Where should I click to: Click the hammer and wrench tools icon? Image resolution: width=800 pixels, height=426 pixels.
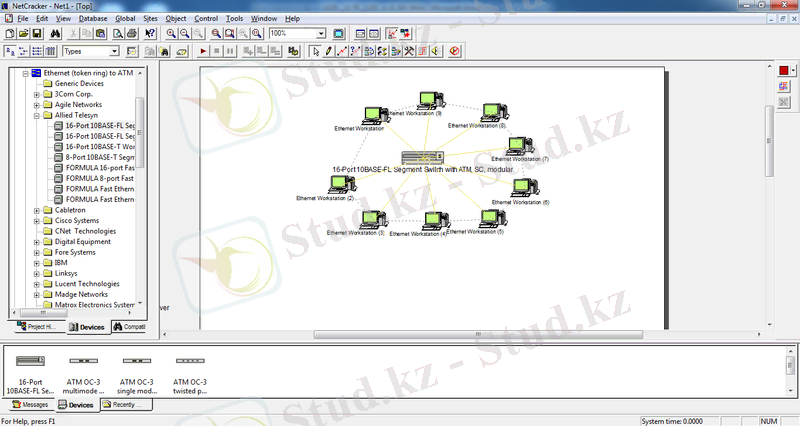coord(409,51)
